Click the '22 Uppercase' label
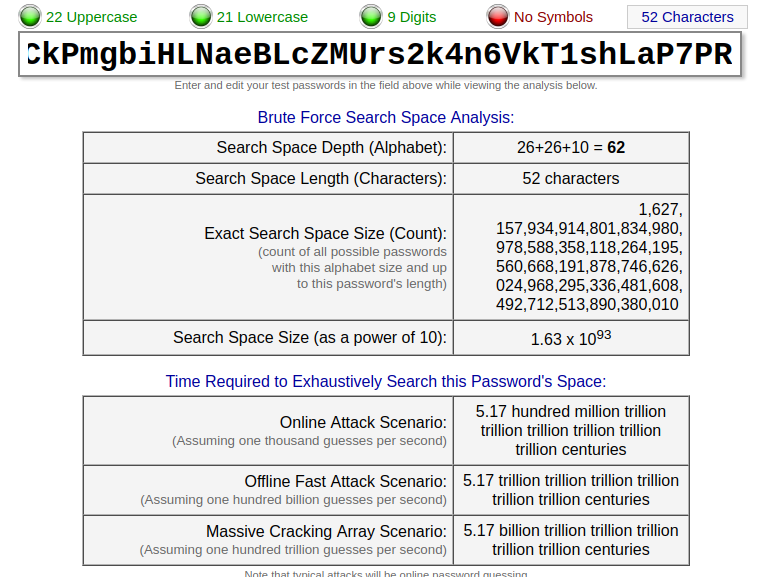The height and width of the screenshot is (577, 760). (x=92, y=17)
